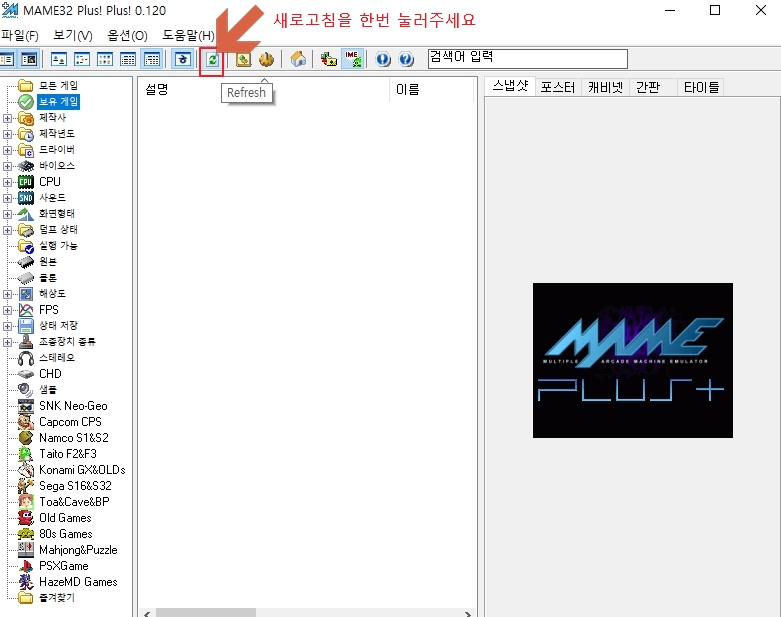Image resolution: width=781 pixels, height=617 pixels.
Task: Click the horizontal scrollbar in game list
Action: click(x=205, y=613)
